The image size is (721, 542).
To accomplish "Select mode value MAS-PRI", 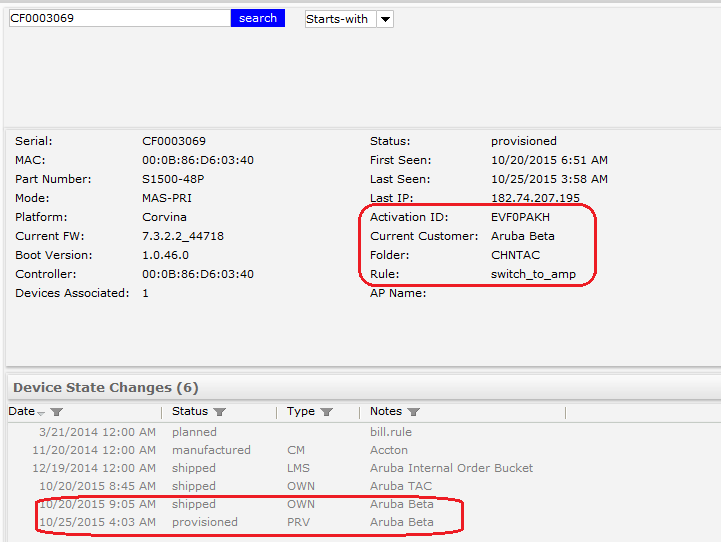I will (167, 198).
